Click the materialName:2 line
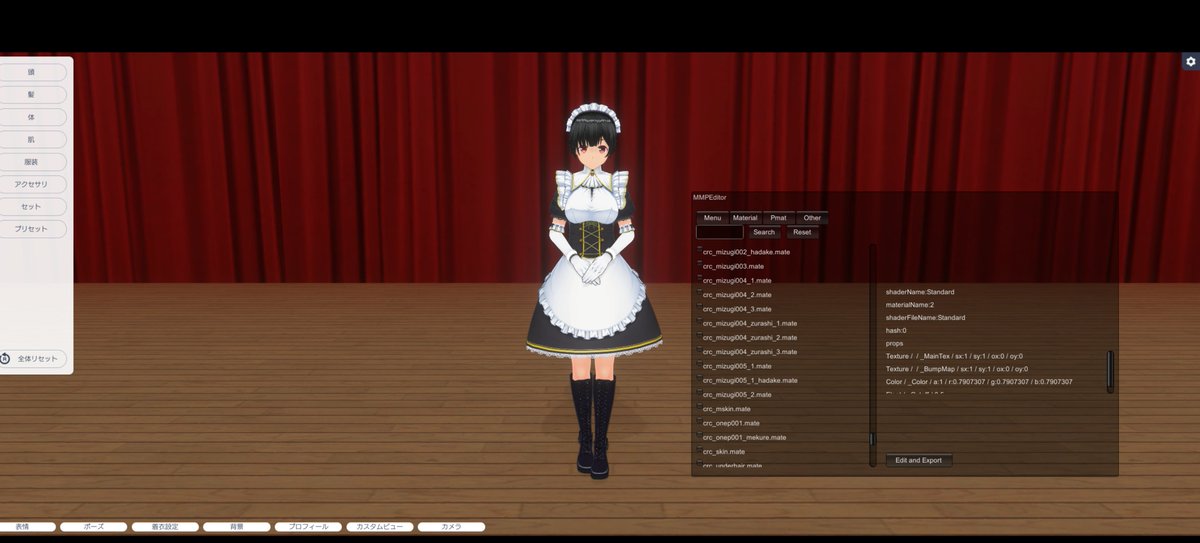The height and width of the screenshot is (543, 1200). (x=910, y=305)
